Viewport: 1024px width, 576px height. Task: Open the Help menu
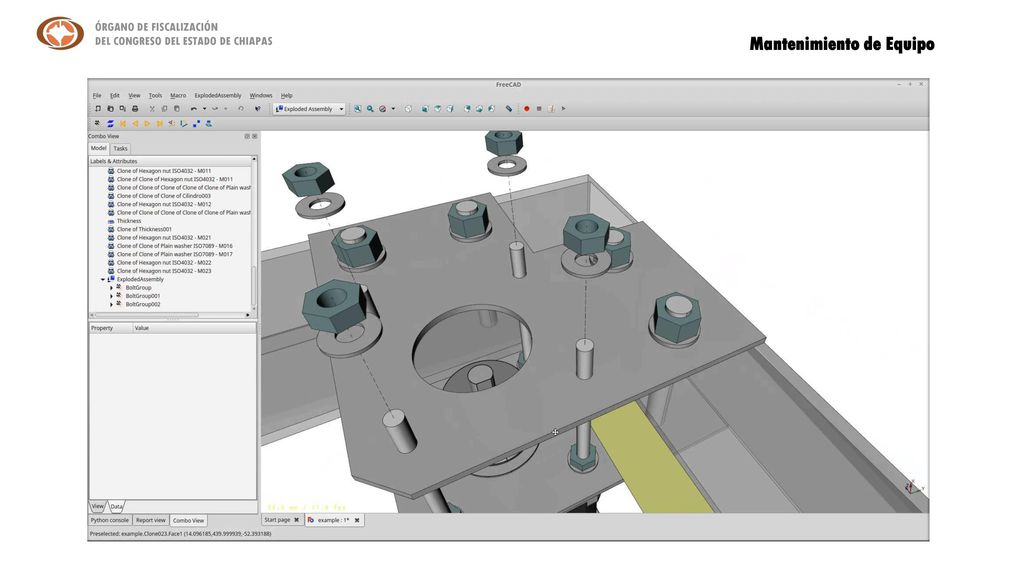286,95
